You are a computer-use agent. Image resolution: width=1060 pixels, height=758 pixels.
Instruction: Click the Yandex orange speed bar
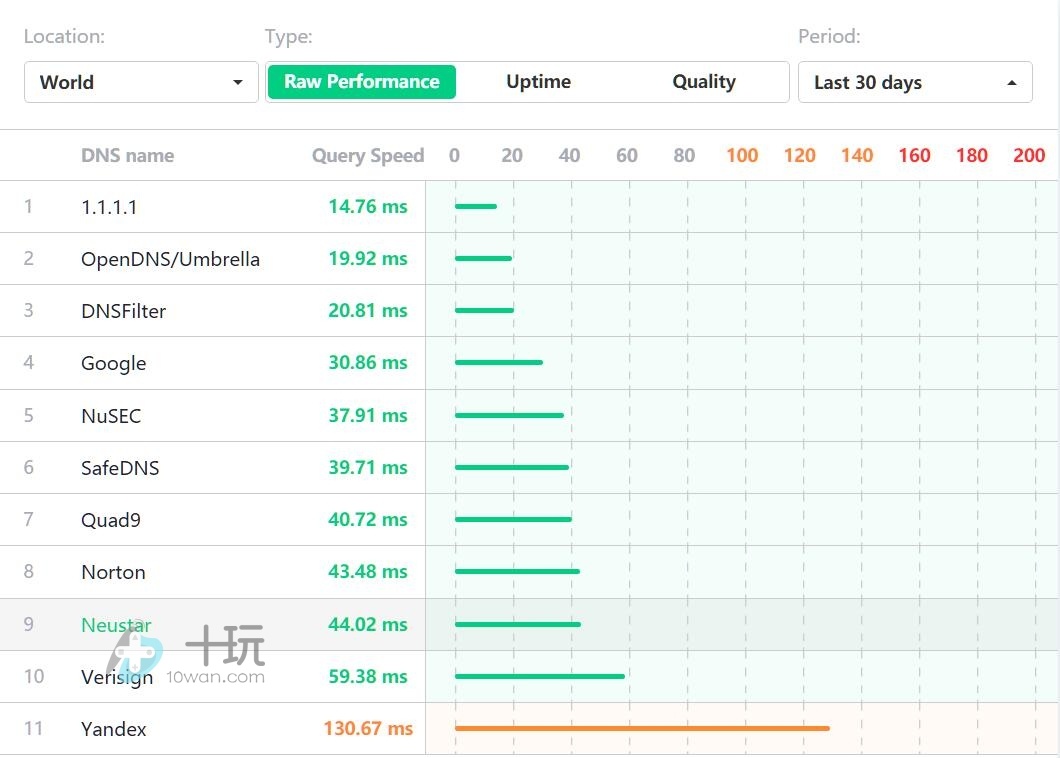(x=641, y=728)
